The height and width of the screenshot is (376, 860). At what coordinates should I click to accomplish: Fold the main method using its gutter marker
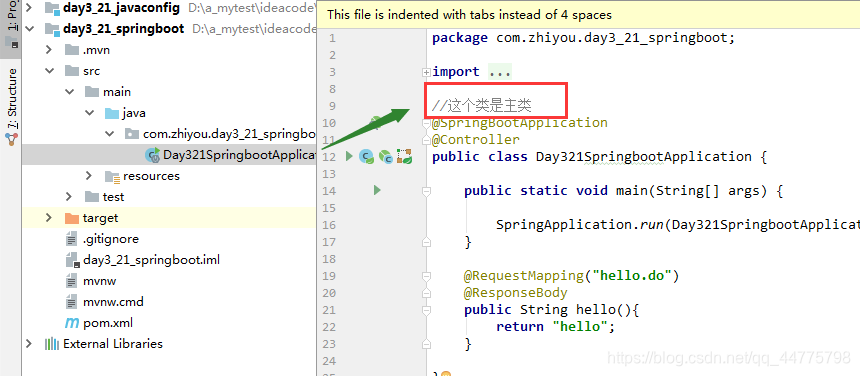pos(426,191)
